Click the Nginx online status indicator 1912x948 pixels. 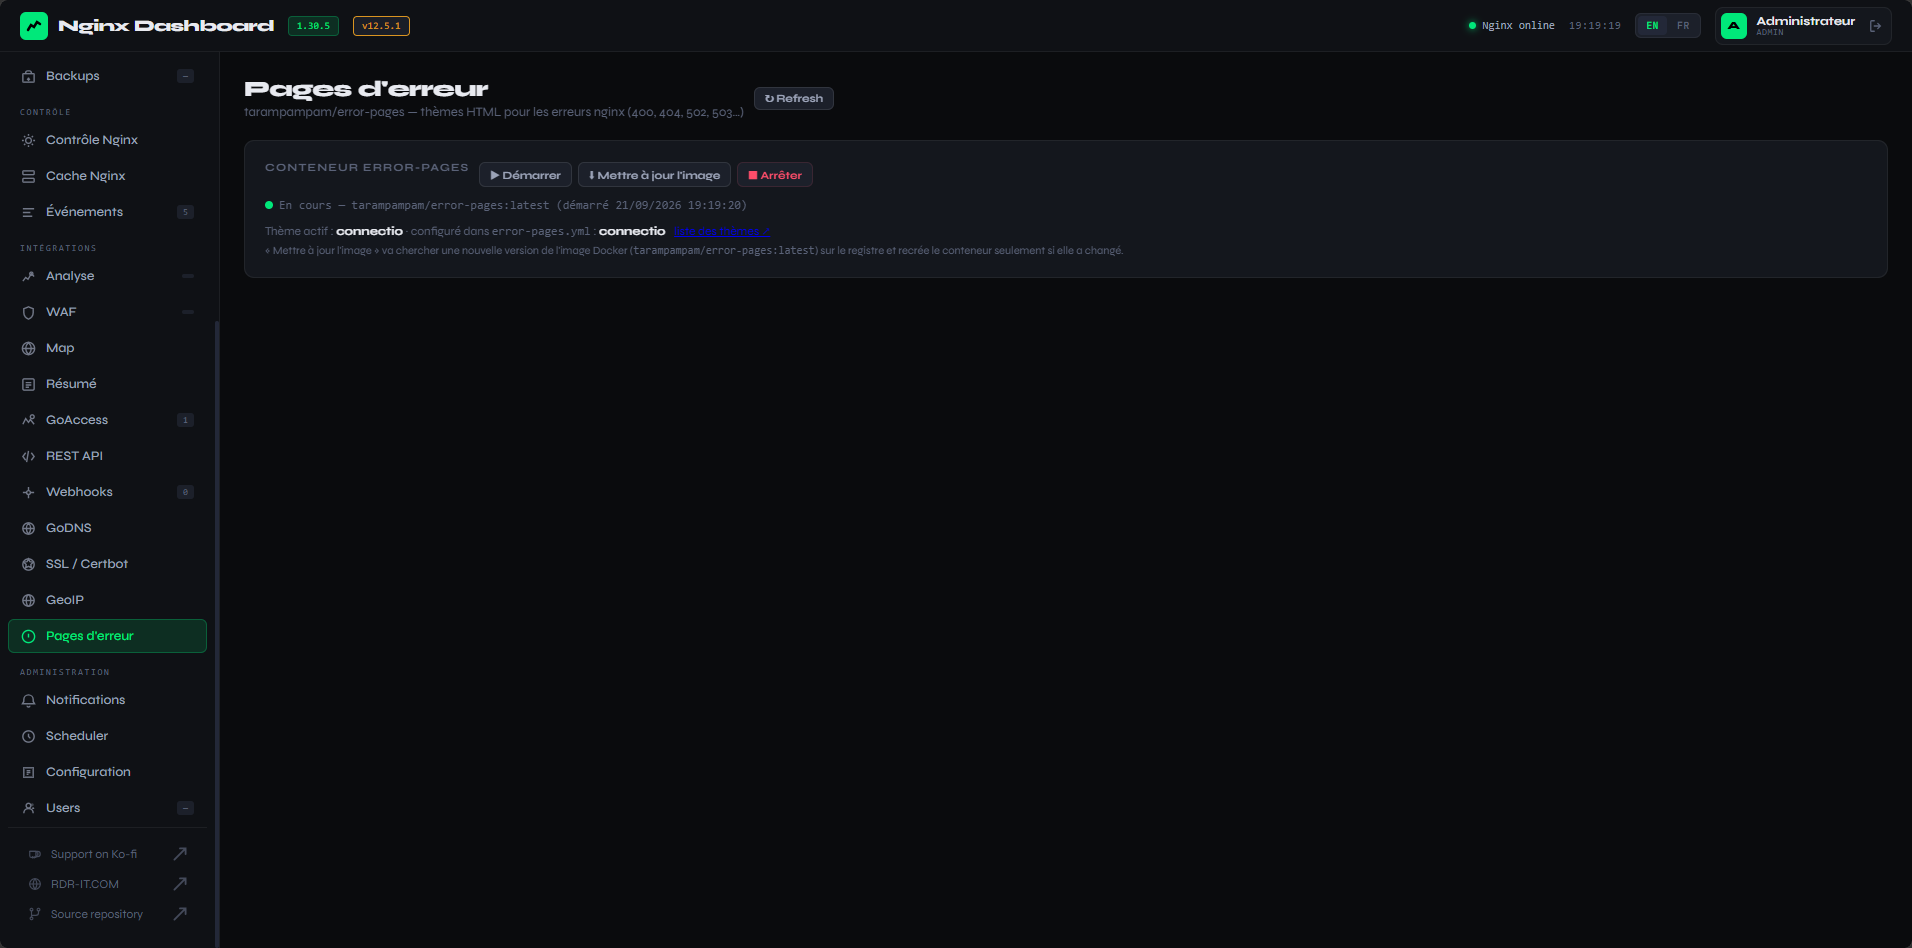(x=1511, y=26)
